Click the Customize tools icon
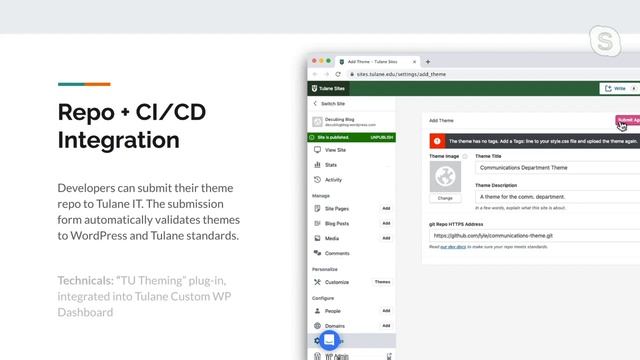Screen dimensions: 640x360 tap(318, 282)
